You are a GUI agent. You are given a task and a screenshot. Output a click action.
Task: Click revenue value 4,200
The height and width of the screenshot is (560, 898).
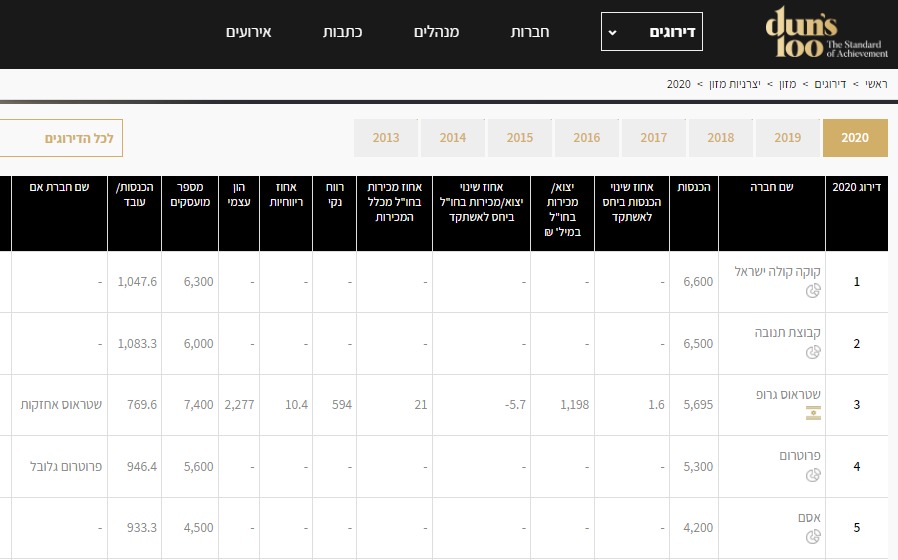coord(698,528)
